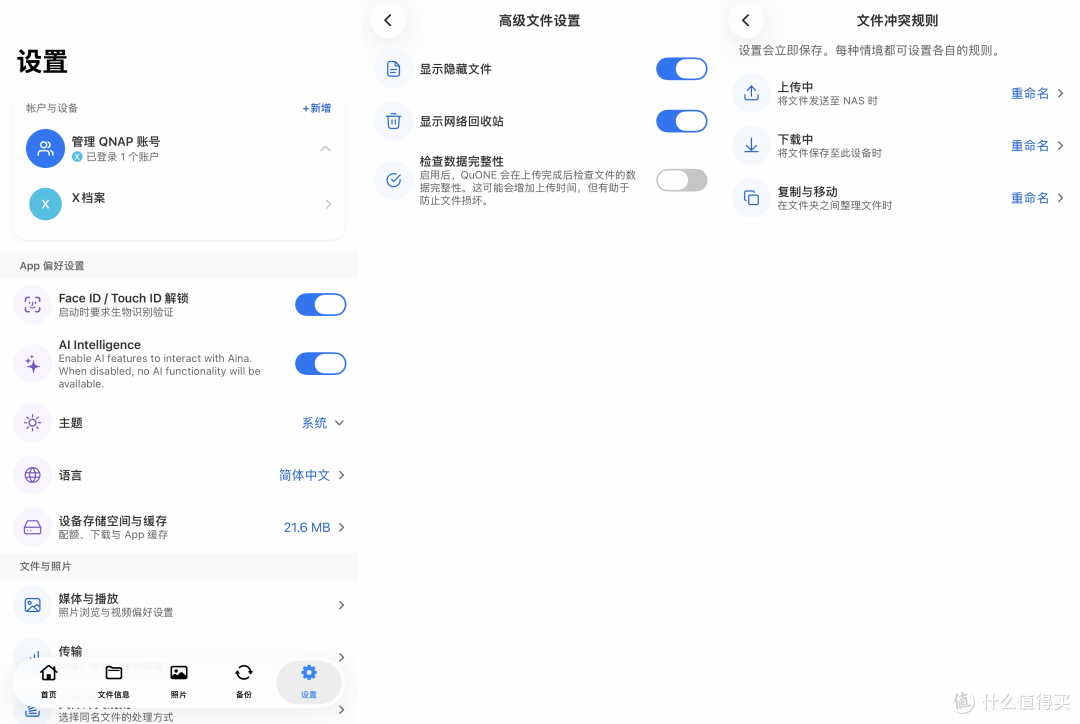Image resolution: width=1080 pixels, height=724 pixels.
Task: Tap the media and playback image icon
Action: pyautogui.click(x=32, y=605)
